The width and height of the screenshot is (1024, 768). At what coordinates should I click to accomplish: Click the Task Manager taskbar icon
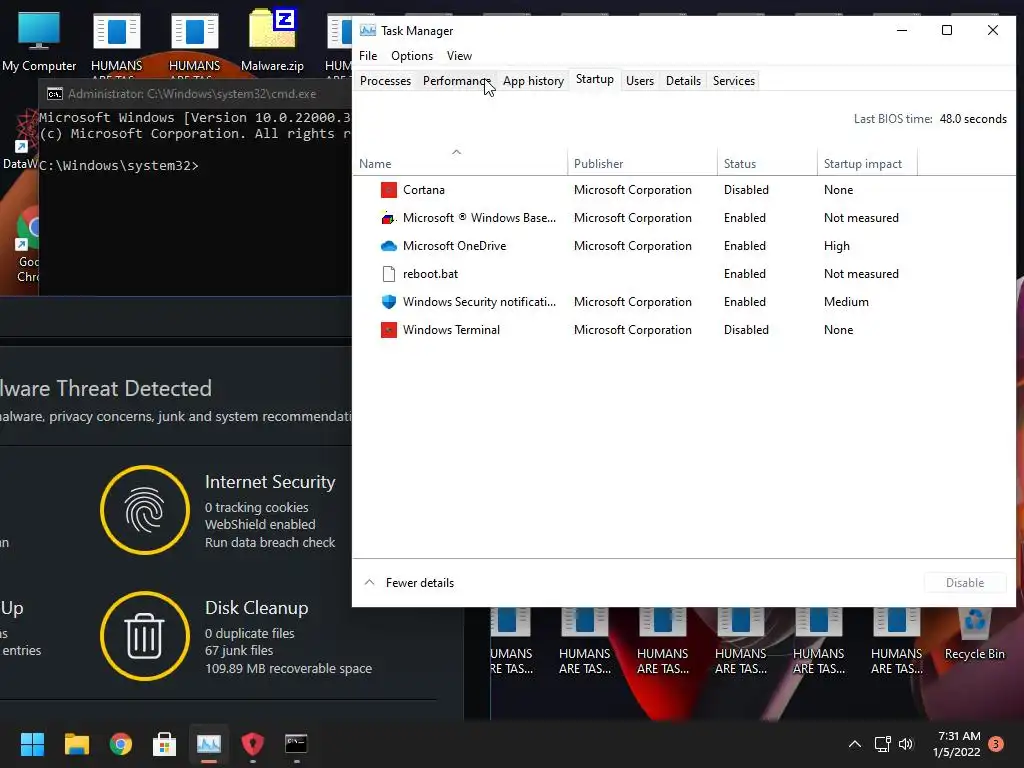point(209,744)
